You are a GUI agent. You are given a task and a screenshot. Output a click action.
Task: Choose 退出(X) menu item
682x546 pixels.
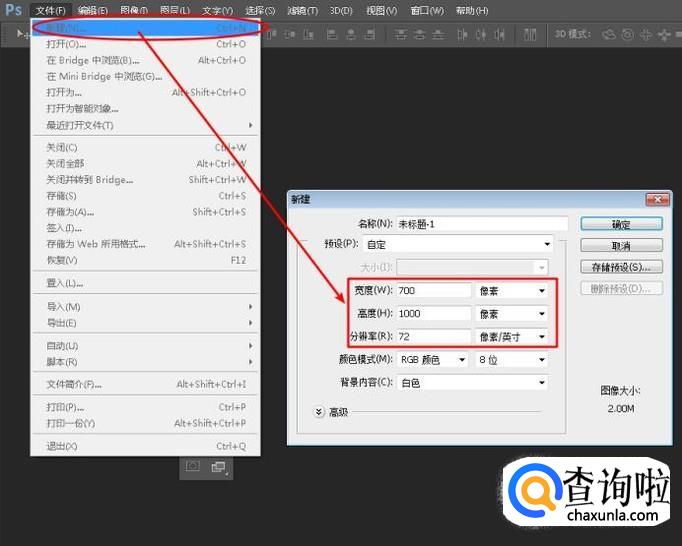point(146,446)
